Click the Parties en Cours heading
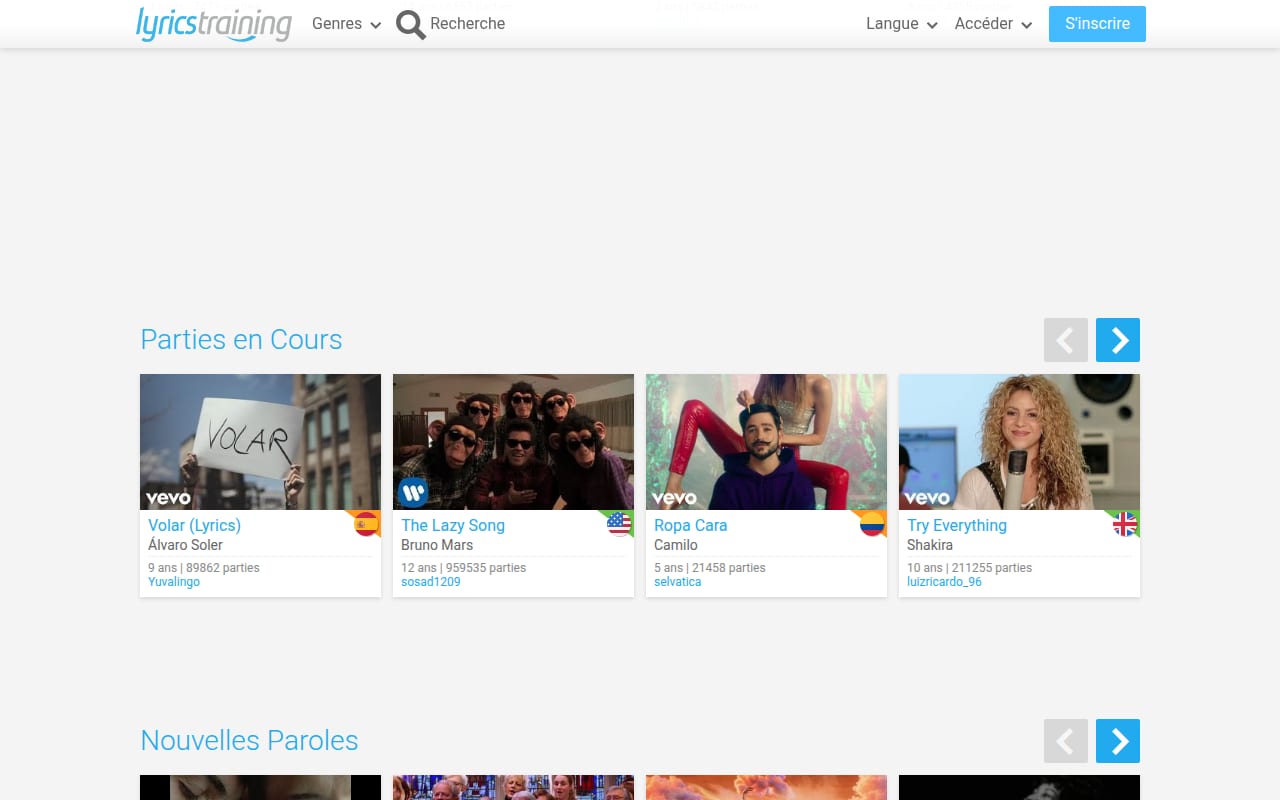 [241, 340]
